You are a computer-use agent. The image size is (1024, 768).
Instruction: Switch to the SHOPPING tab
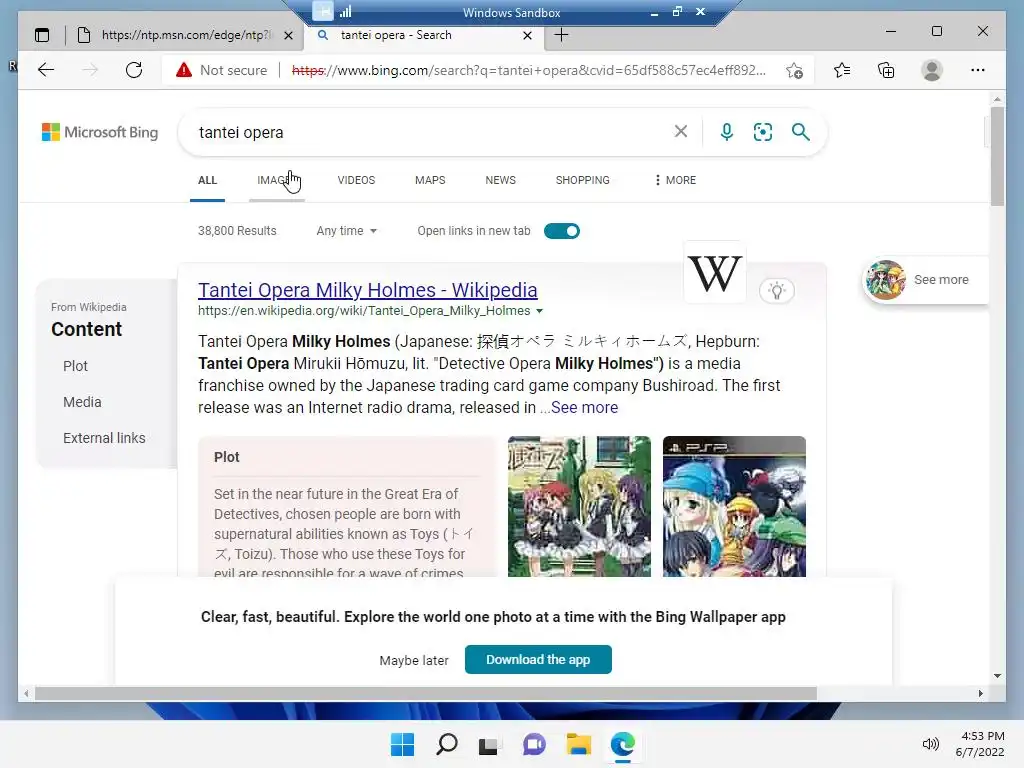pyautogui.click(x=583, y=180)
